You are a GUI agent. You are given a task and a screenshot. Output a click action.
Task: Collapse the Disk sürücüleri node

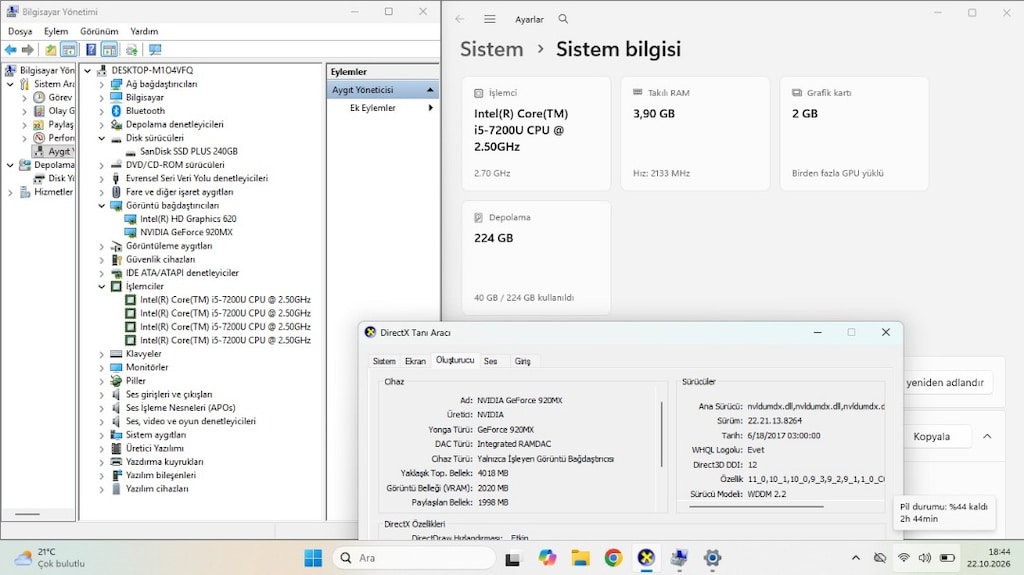101,138
